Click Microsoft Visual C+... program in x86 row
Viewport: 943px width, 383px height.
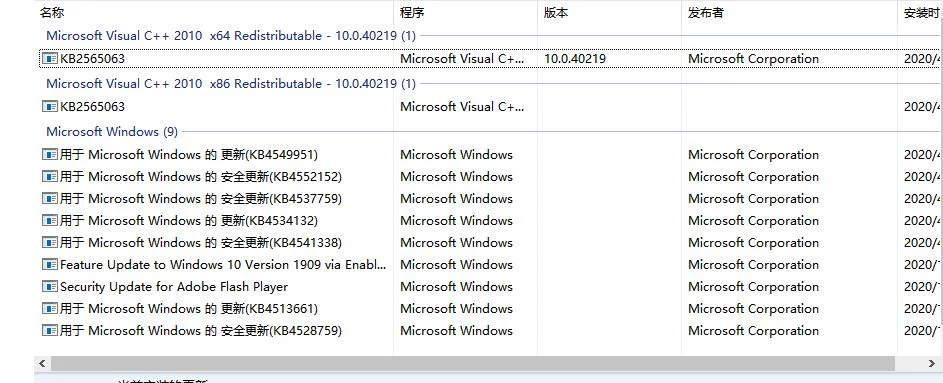pos(462,106)
